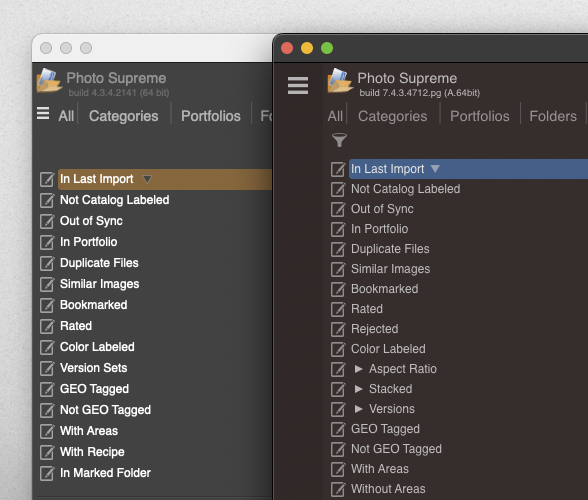The width and height of the screenshot is (588, 500).
Task: Select In Marked Folder in the left window
Action: (x=105, y=473)
